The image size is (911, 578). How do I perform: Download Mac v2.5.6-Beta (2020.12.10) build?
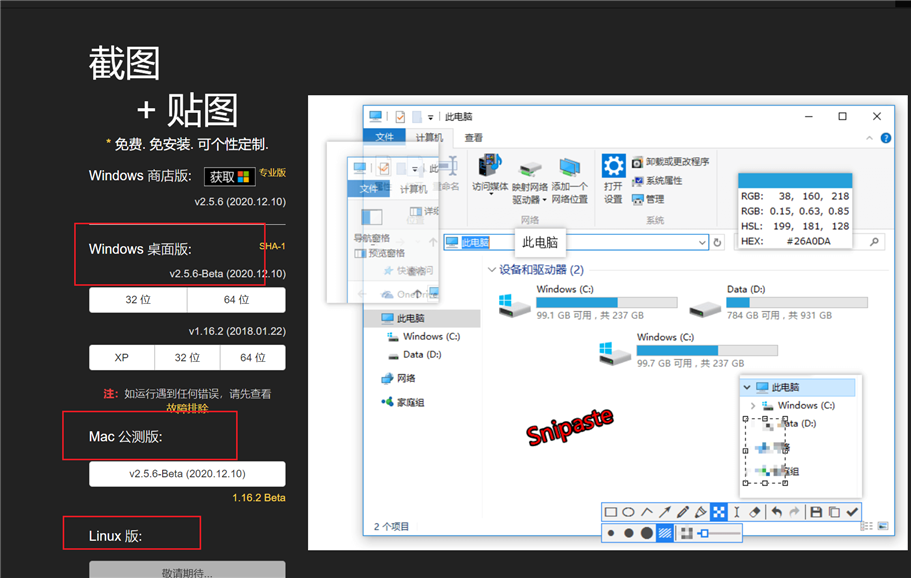click(187, 473)
